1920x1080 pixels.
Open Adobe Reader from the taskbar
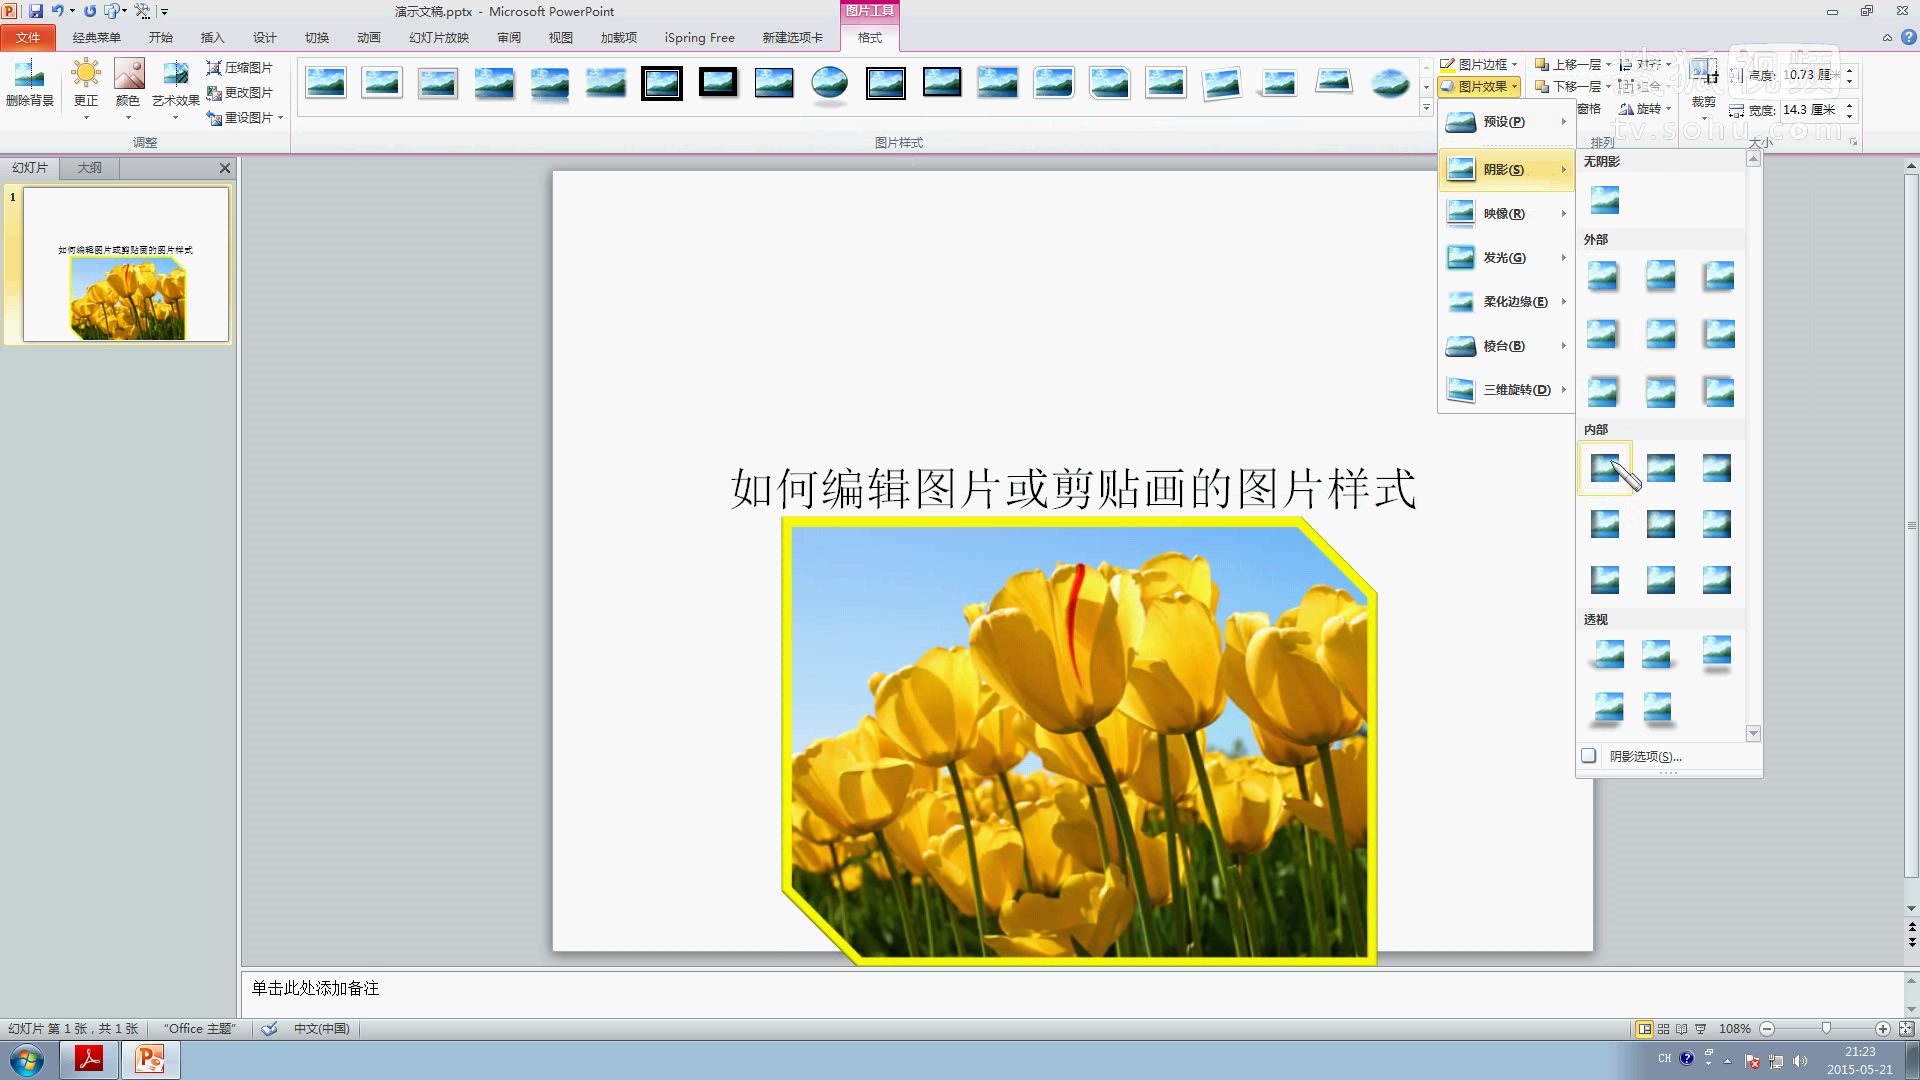pyautogui.click(x=90, y=1059)
